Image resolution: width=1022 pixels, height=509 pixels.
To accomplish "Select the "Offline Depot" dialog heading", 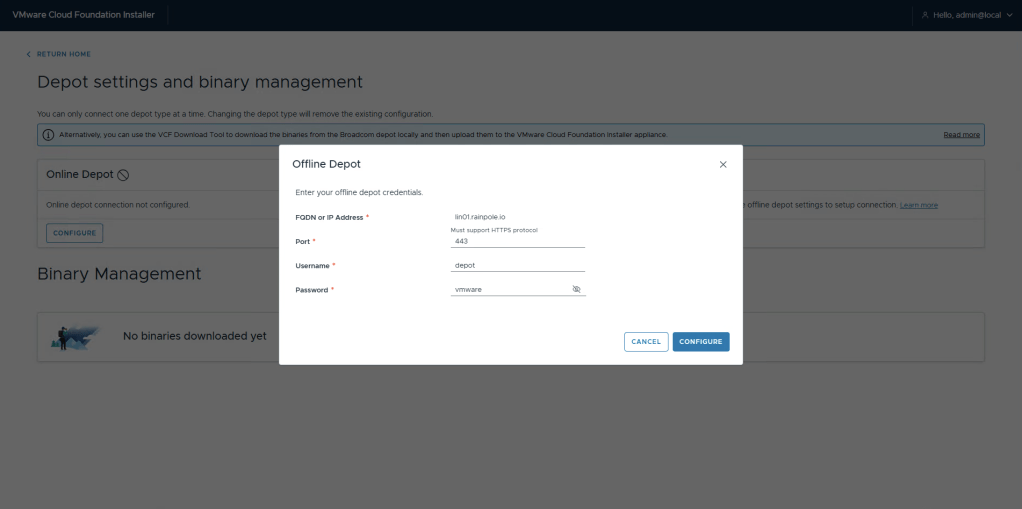I will (x=327, y=164).
